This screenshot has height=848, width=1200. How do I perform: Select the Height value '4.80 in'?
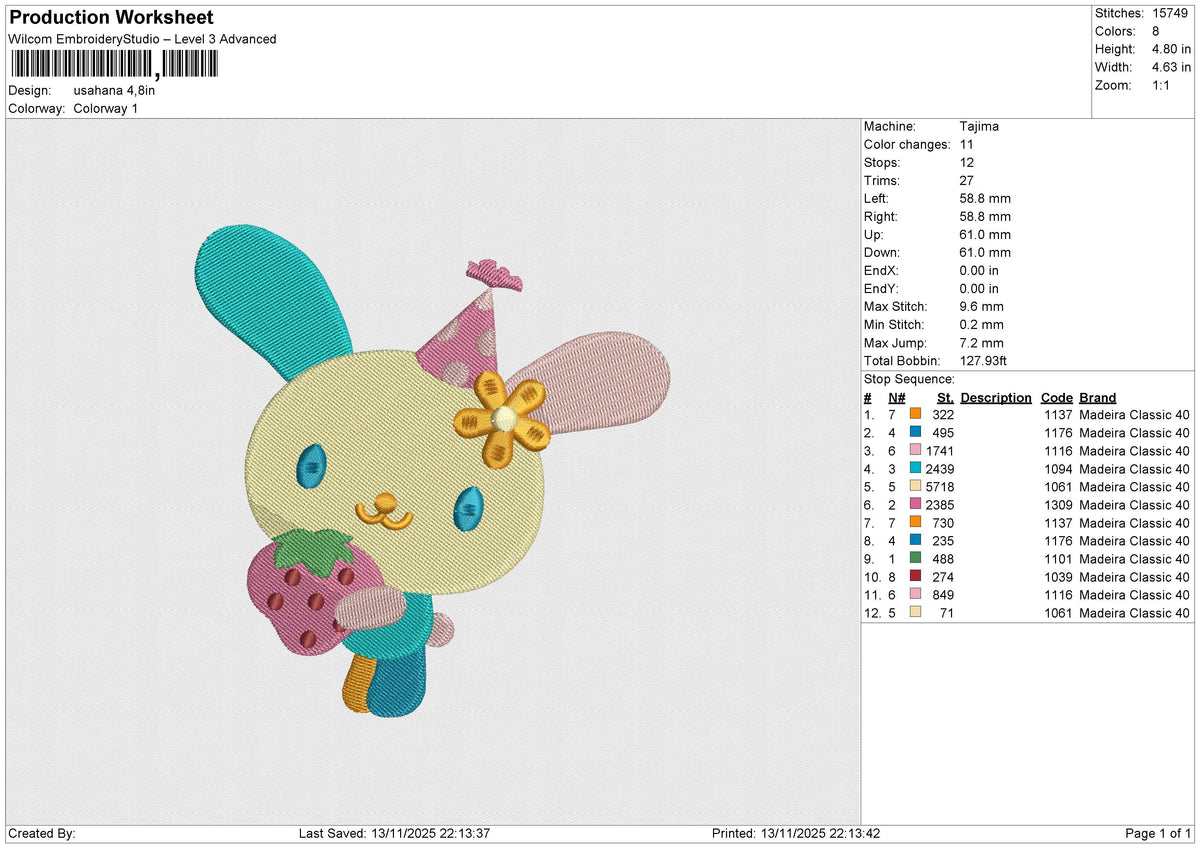(1171, 49)
